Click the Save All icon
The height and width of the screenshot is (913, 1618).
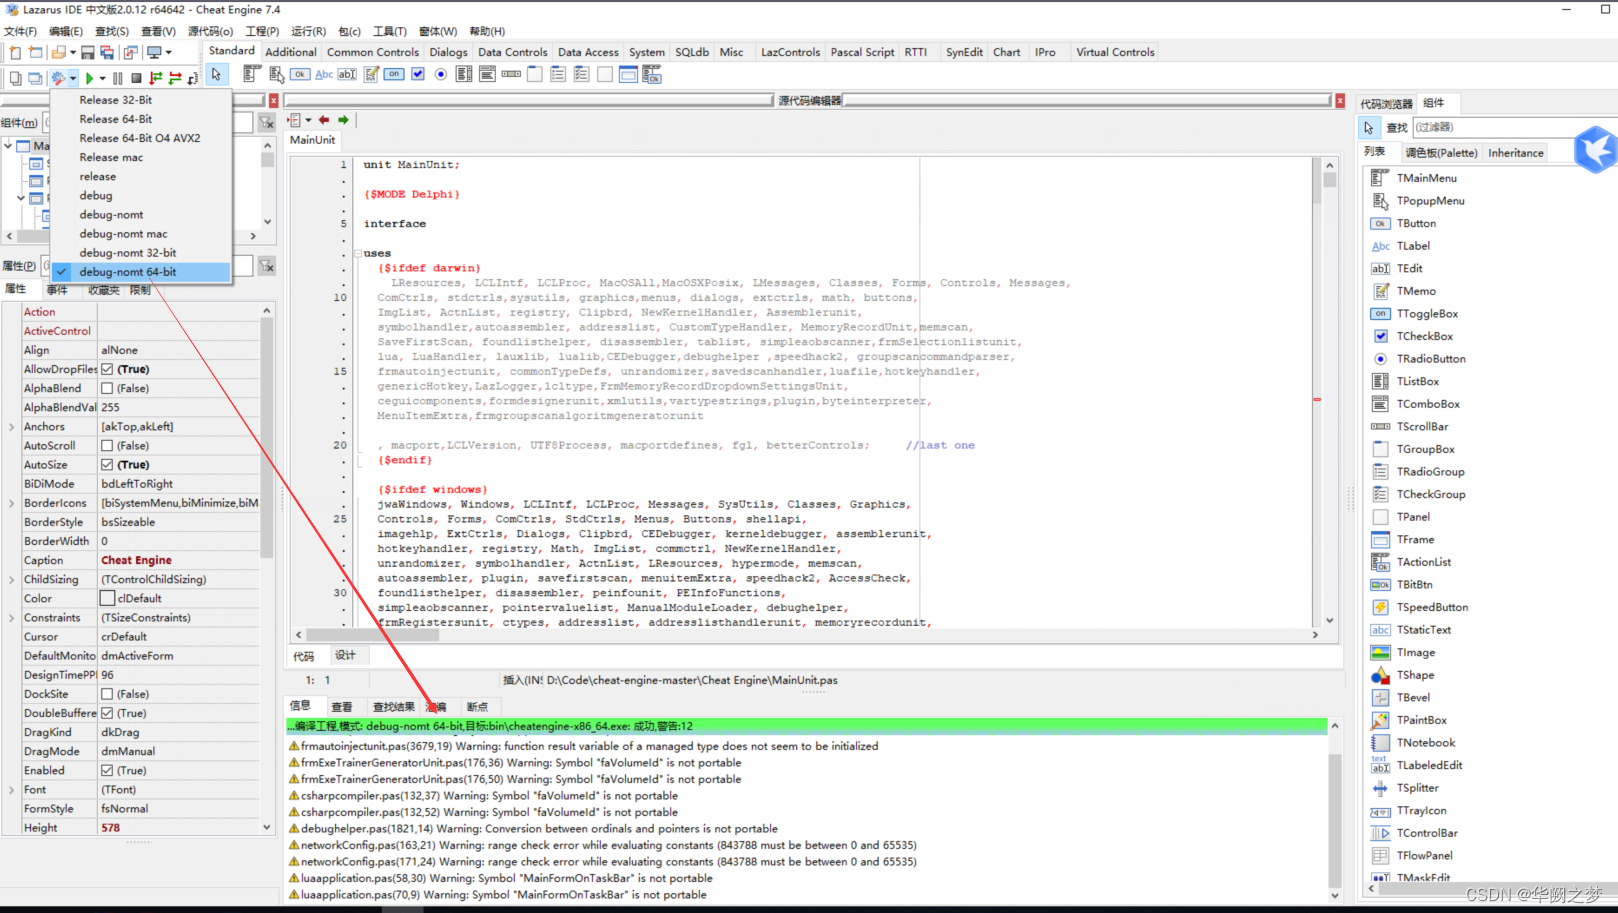(107, 52)
